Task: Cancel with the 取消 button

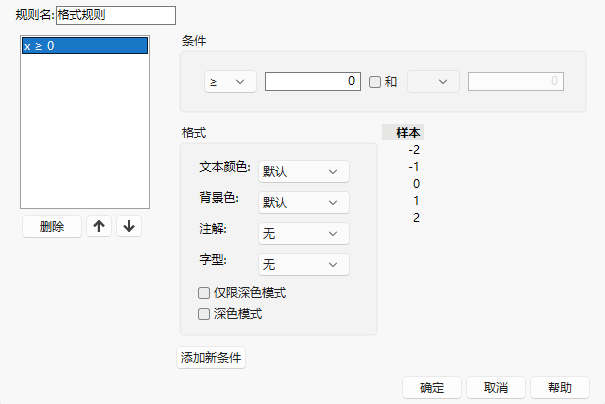Action: (496, 387)
